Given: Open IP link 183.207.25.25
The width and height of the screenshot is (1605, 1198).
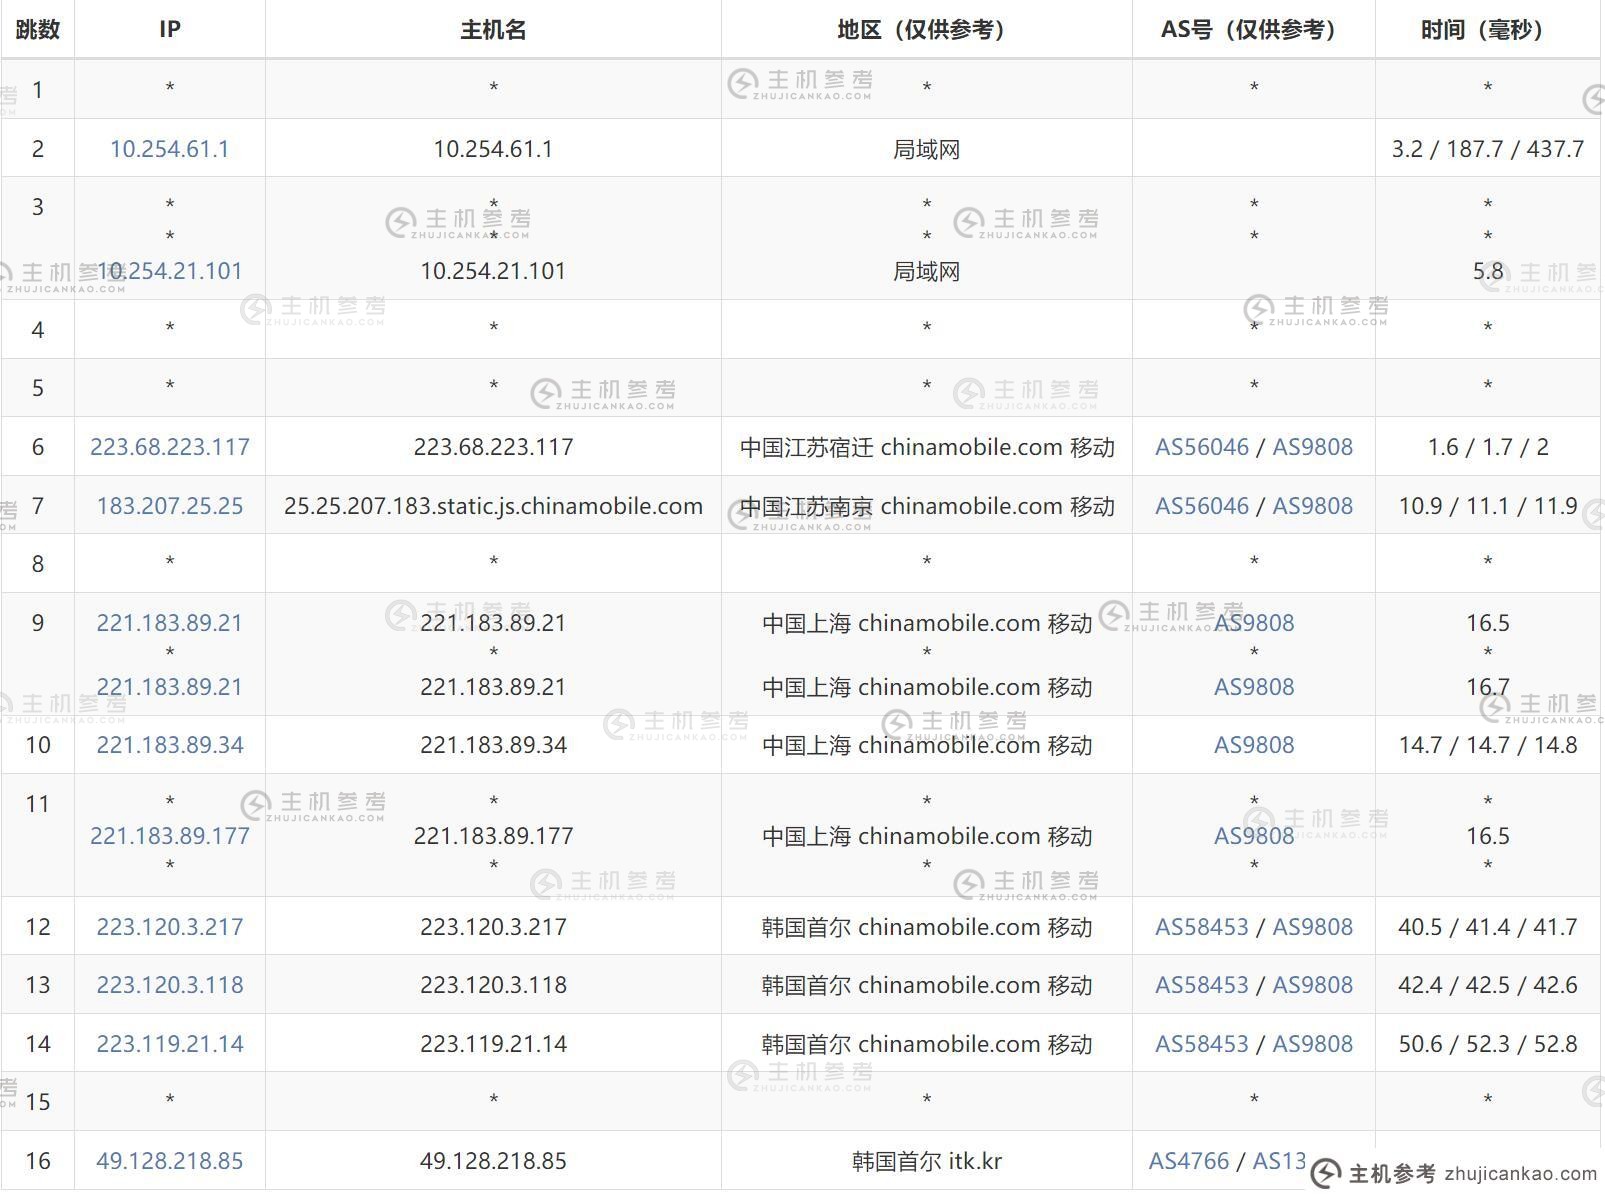Looking at the screenshot, I should pyautogui.click(x=169, y=506).
